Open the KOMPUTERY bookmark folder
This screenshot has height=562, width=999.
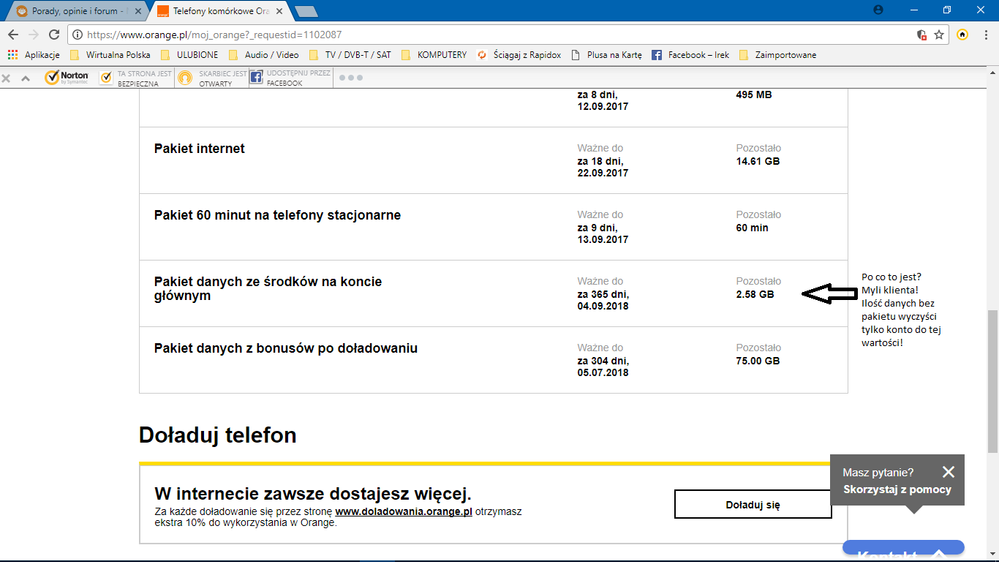click(x=434, y=55)
